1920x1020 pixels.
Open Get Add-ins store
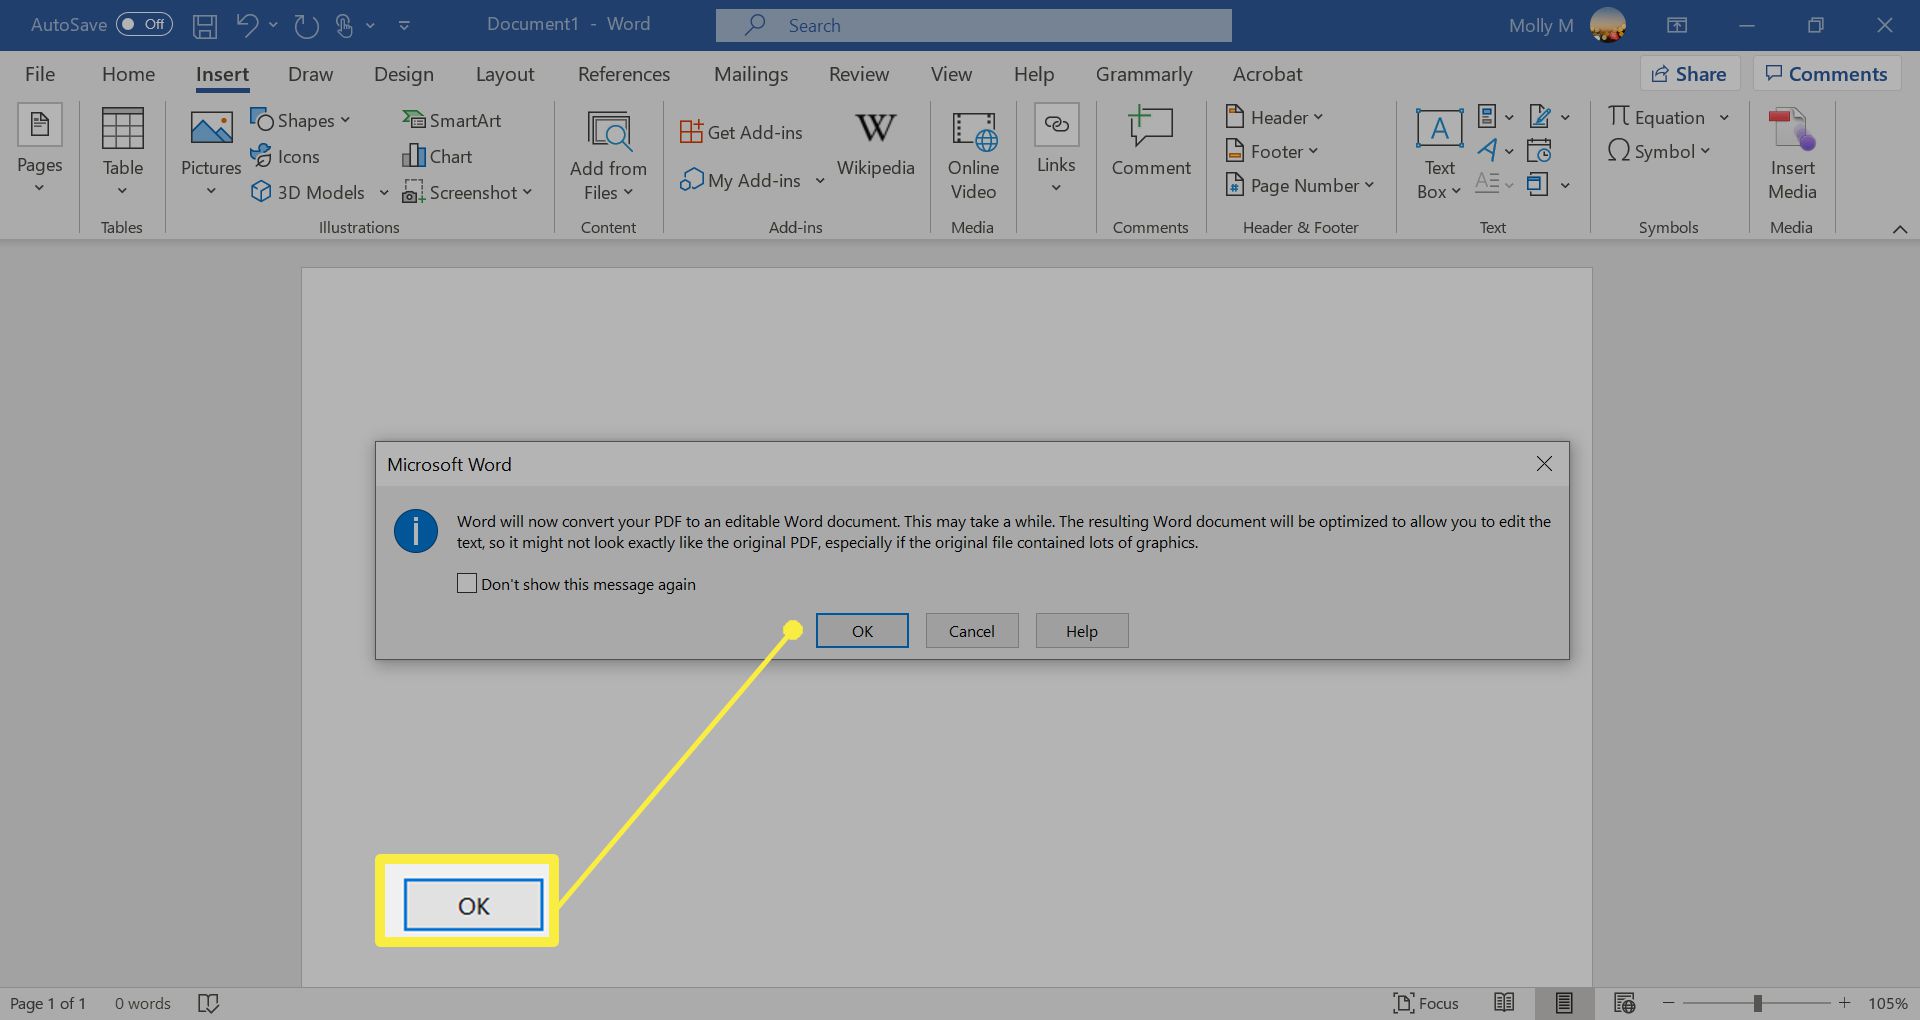741,132
